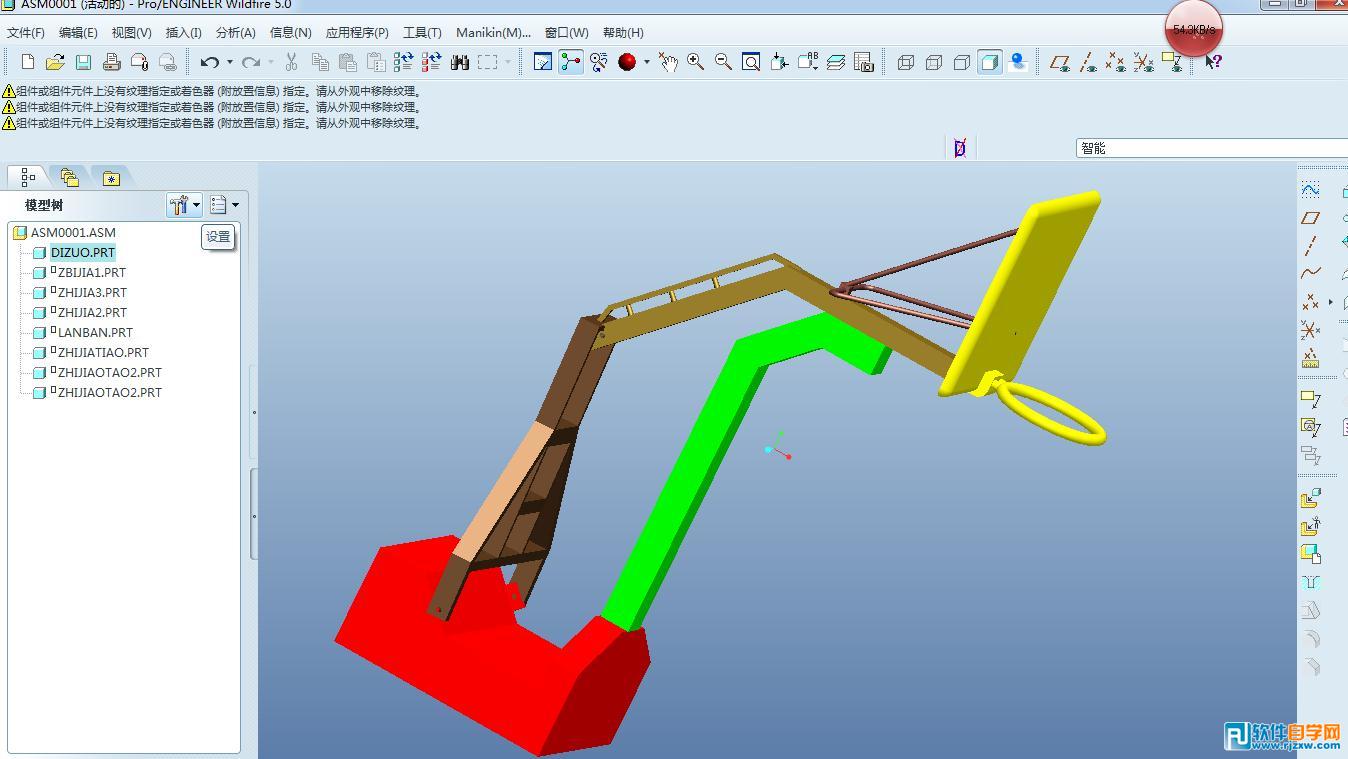Toggle shaded display mode
The height and width of the screenshot is (759, 1348).
tap(990, 62)
